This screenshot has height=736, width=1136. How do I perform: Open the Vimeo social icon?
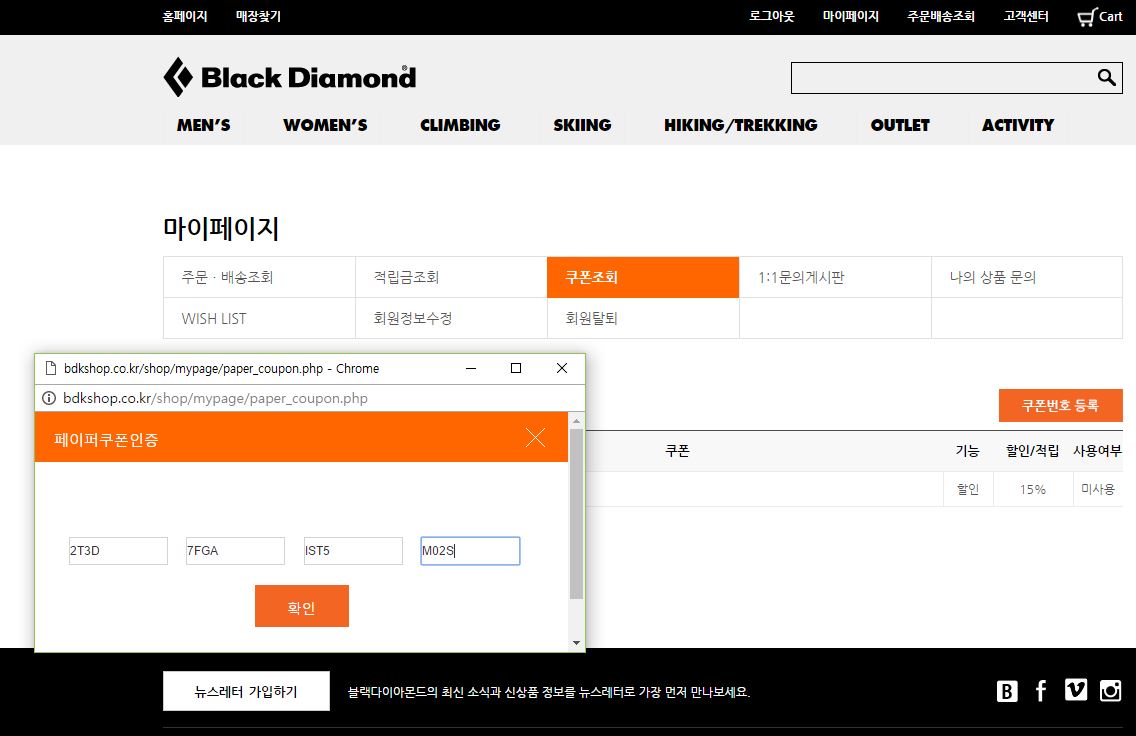(x=1076, y=690)
